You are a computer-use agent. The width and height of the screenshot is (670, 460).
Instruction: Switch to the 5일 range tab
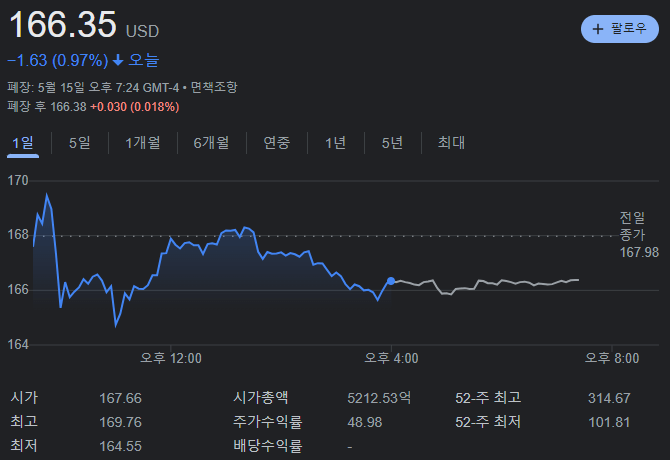pos(80,143)
